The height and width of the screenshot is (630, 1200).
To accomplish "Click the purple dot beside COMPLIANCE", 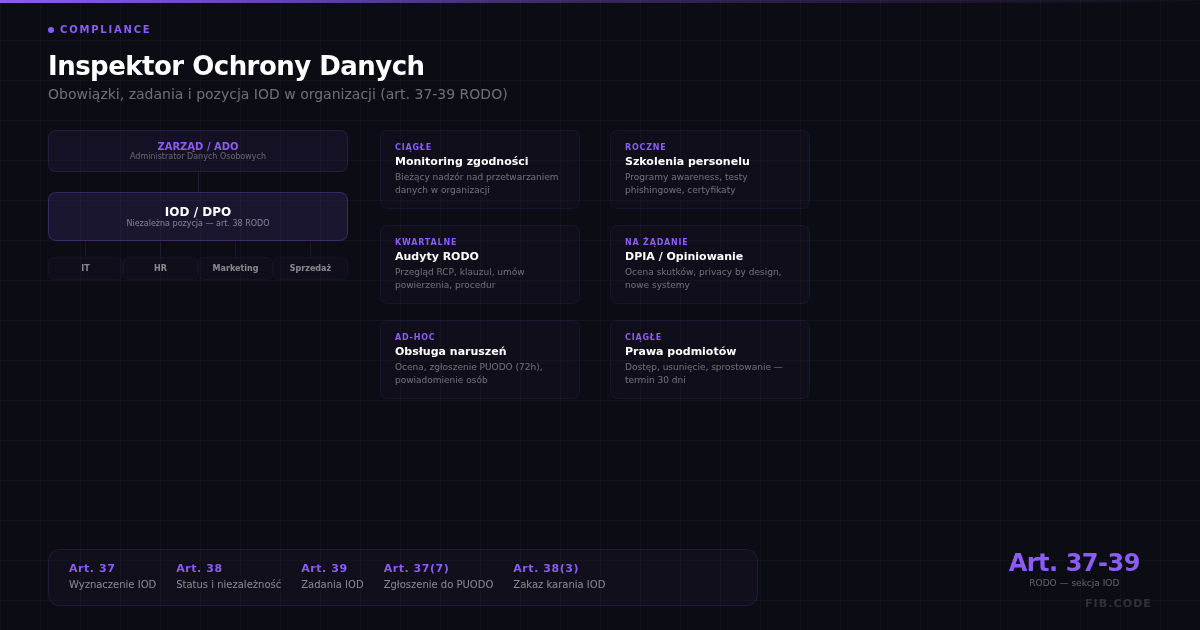I will pos(51,30).
